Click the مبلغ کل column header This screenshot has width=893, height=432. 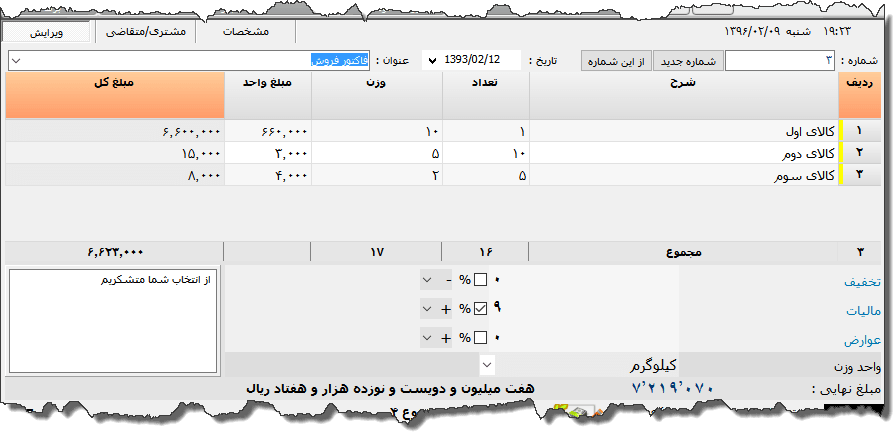pos(112,85)
